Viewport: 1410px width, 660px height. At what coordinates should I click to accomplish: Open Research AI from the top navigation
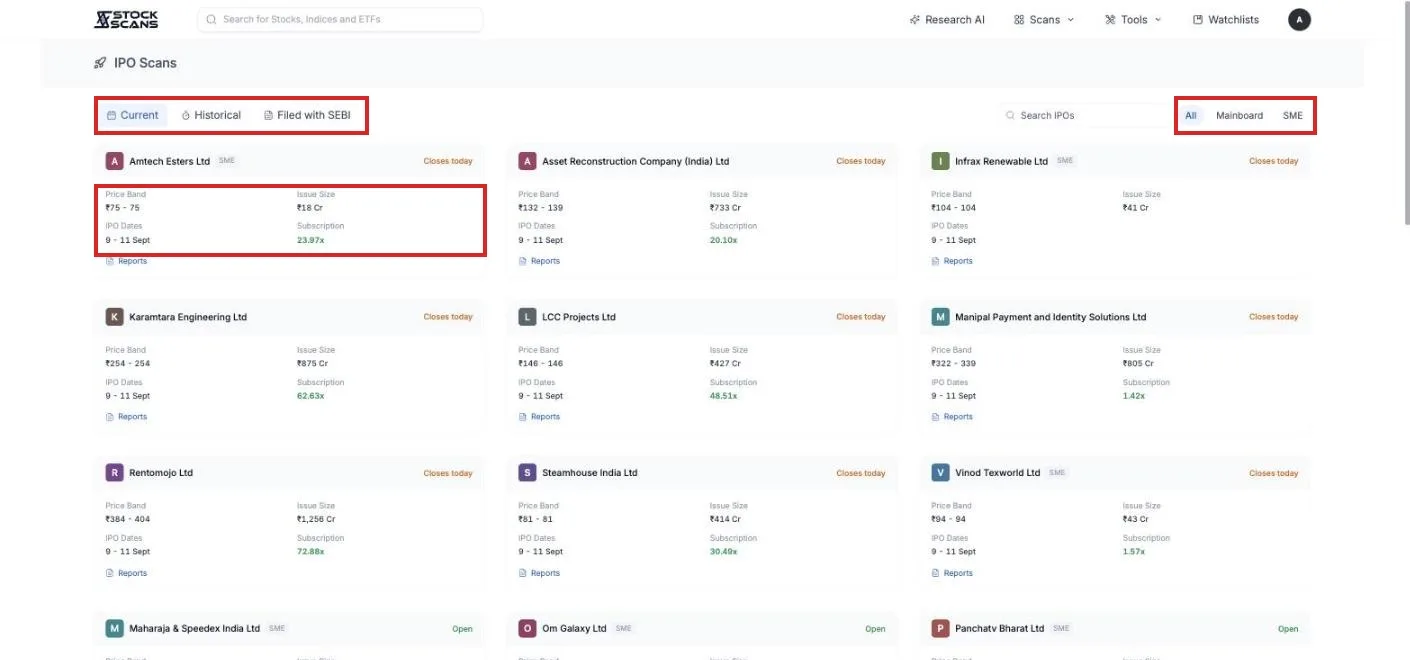click(947, 20)
